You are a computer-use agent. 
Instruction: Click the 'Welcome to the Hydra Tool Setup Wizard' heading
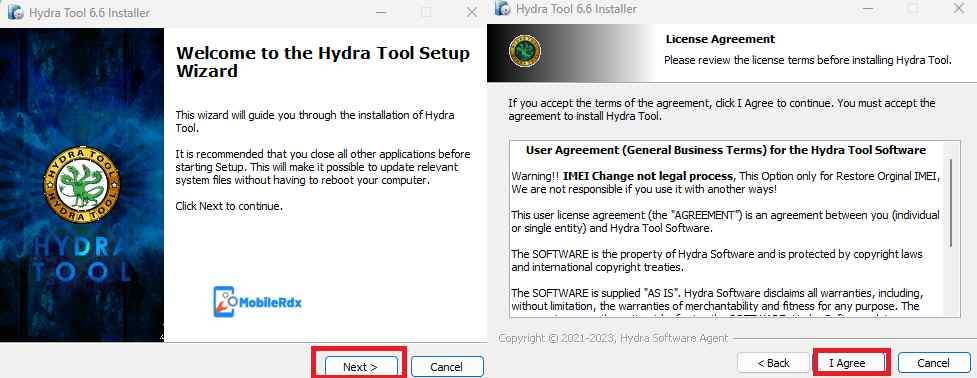(323, 62)
